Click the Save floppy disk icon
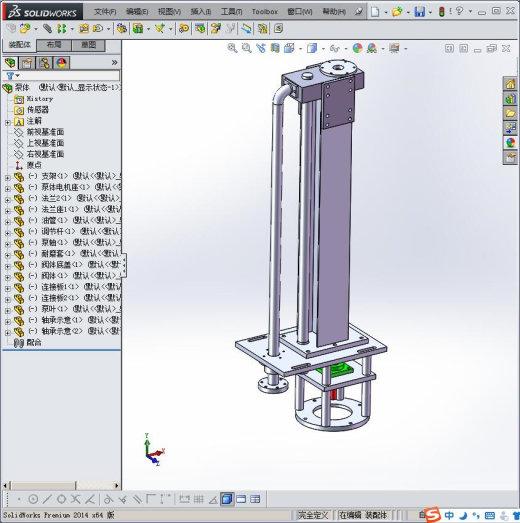 420,12
